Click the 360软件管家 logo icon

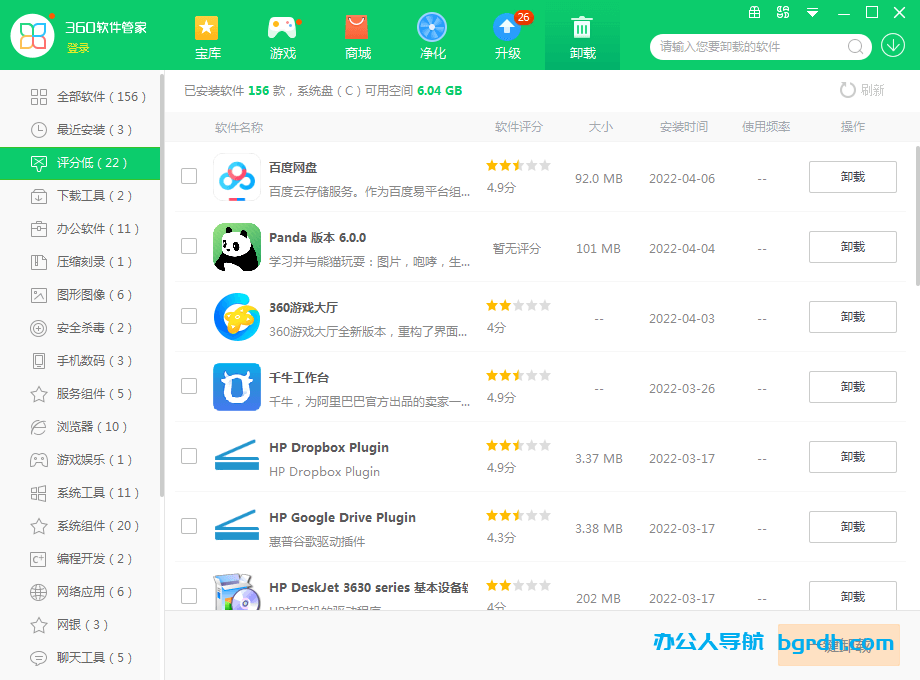[x=33, y=36]
